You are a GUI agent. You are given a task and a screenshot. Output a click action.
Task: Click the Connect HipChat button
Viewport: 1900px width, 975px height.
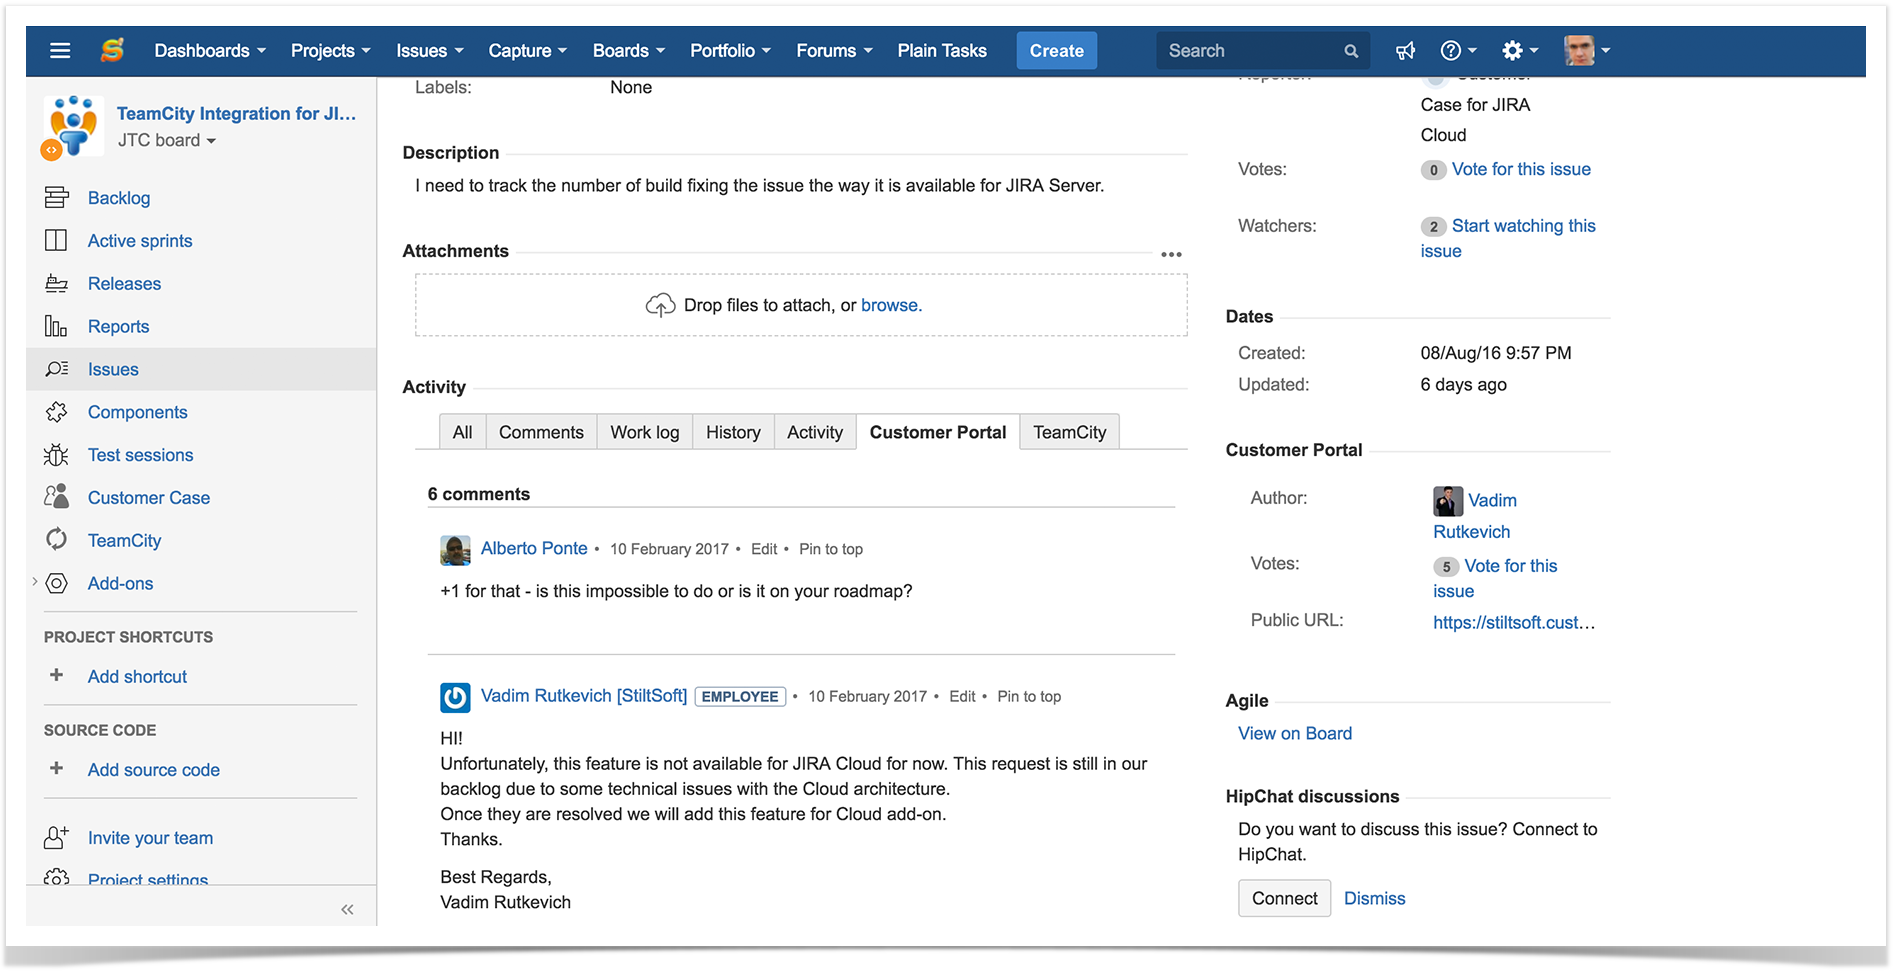(x=1284, y=898)
